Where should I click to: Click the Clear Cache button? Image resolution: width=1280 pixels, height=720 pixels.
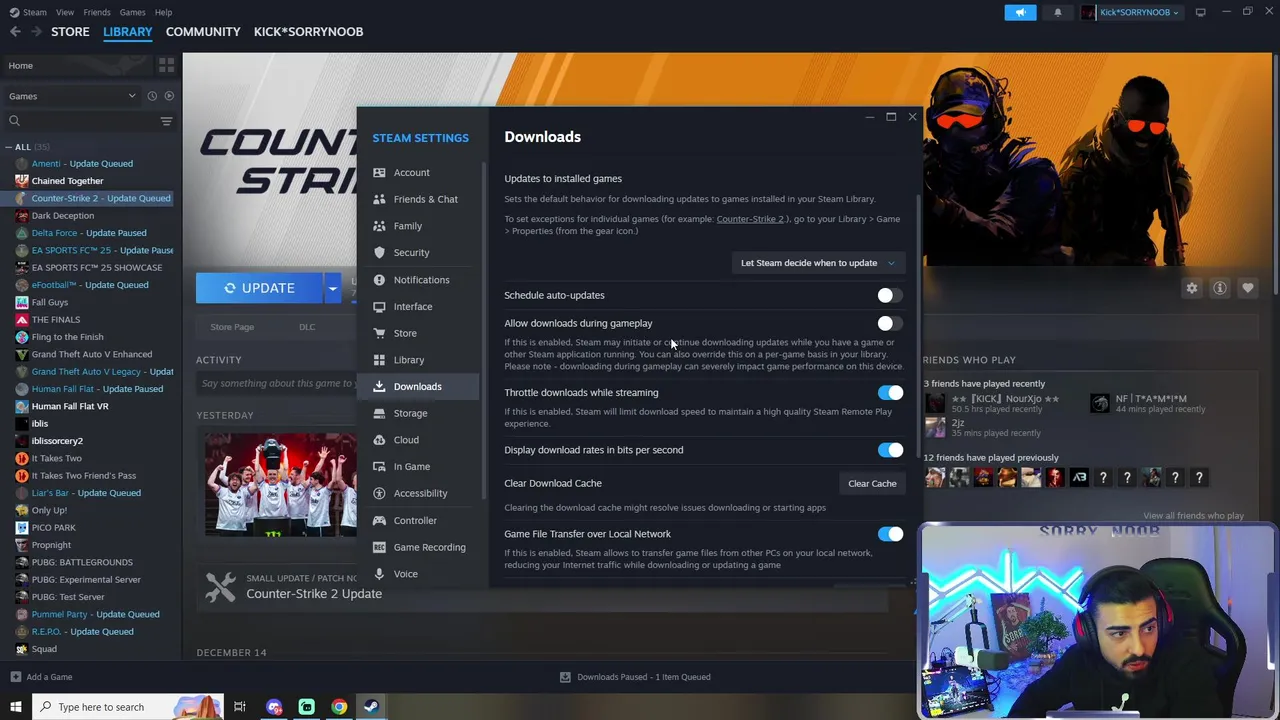872,484
